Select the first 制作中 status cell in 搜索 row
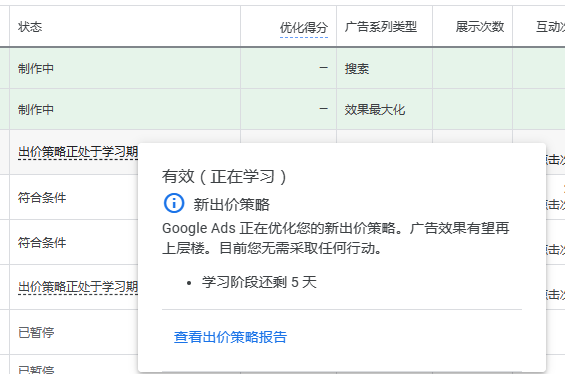Viewport: 565px width, 374px height. (x=36, y=68)
